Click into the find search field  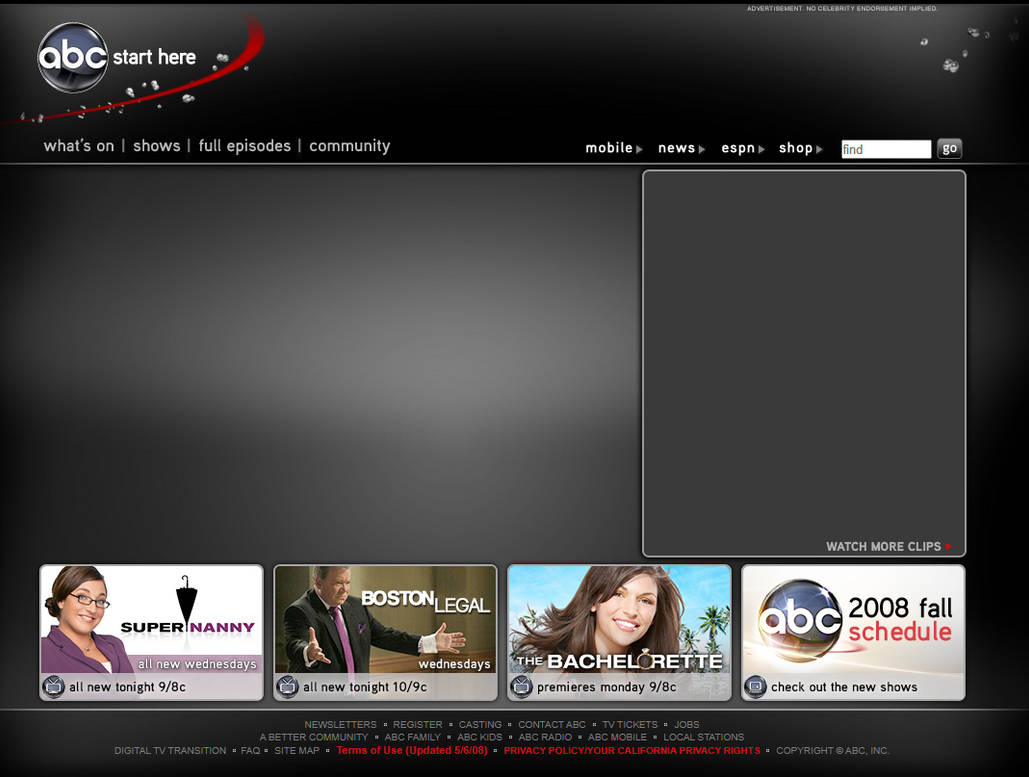pos(886,149)
